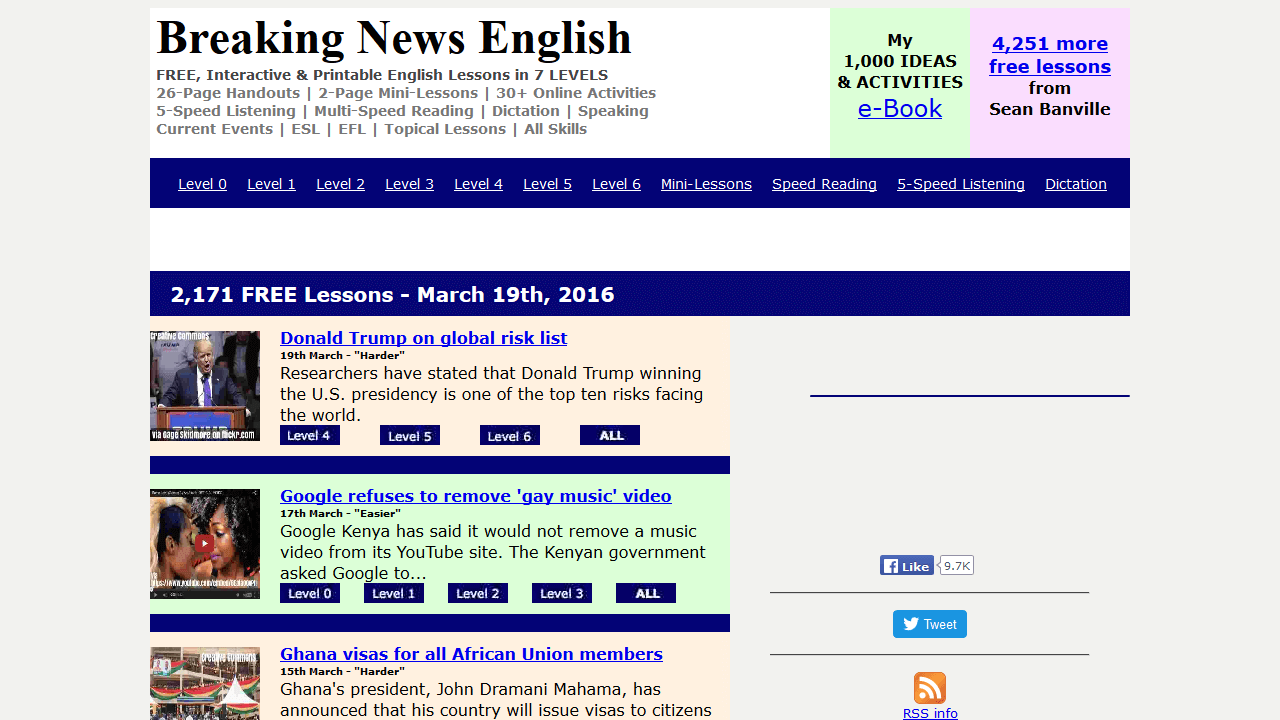Click the Twitter Tweet button

[930, 624]
